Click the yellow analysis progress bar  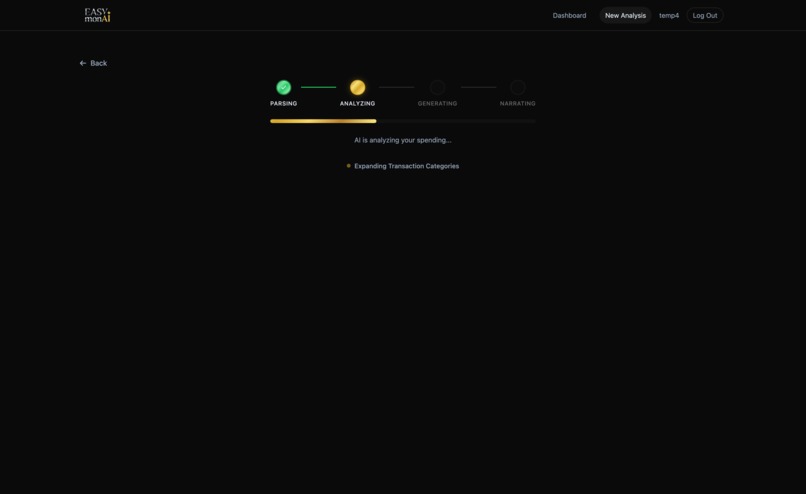click(x=323, y=121)
